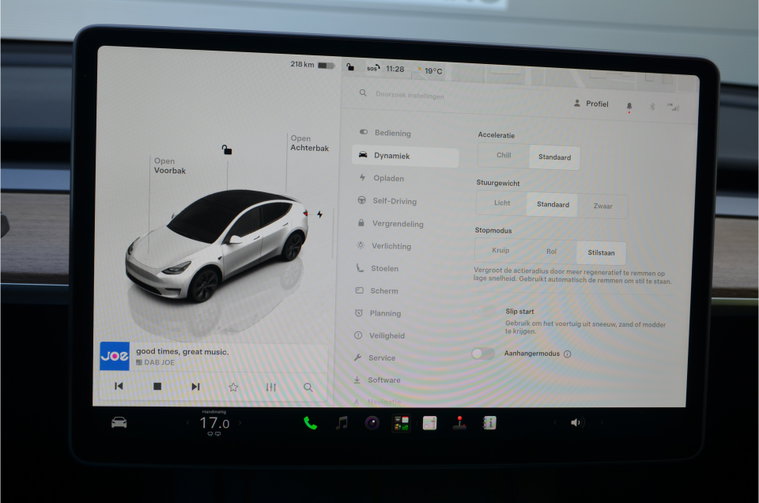Tap the Bluetooth icon
759x503 pixels.
tap(652, 106)
